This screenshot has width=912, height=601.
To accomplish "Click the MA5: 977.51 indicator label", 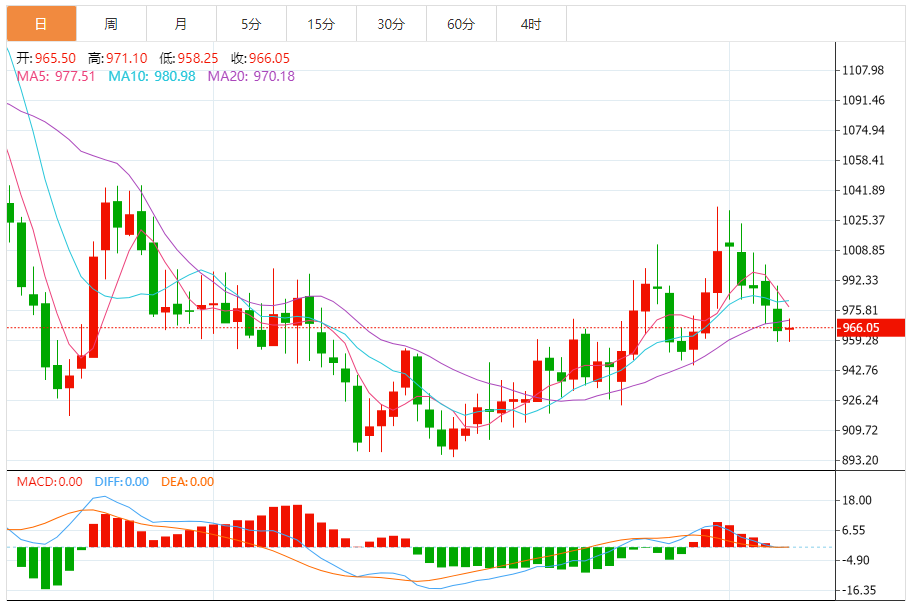I will tap(56, 76).
